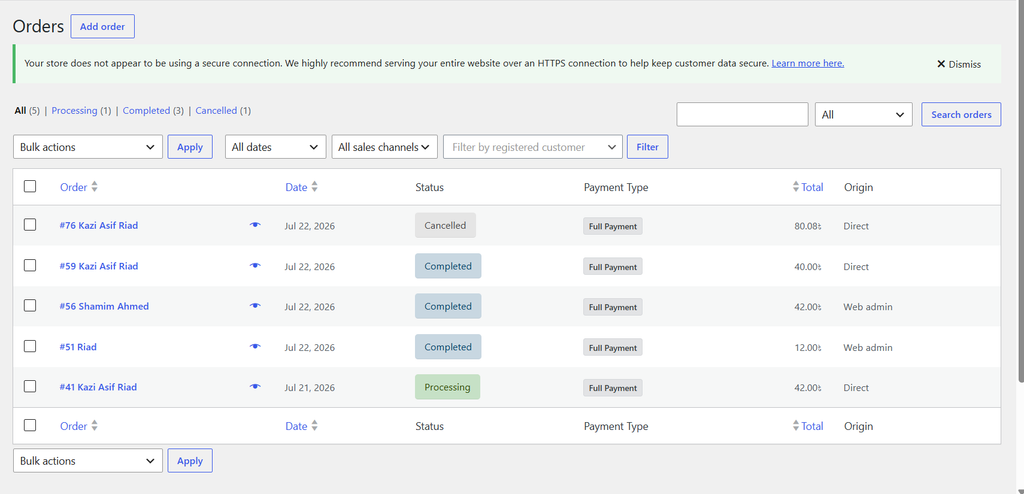The image size is (1024, 494).
Task: Click Processing status badge on order #41
Action: [447, 387]
